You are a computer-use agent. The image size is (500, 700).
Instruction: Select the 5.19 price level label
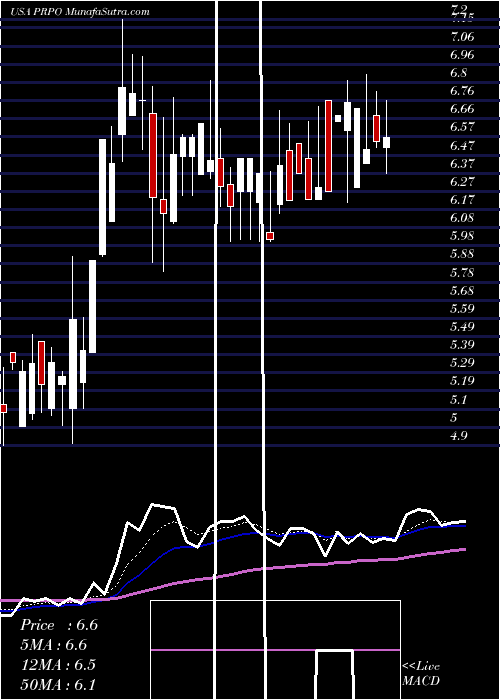coord(462,381)
